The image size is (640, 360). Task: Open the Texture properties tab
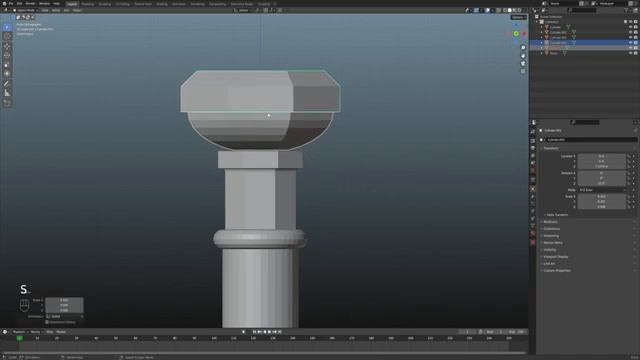(533, 242)
